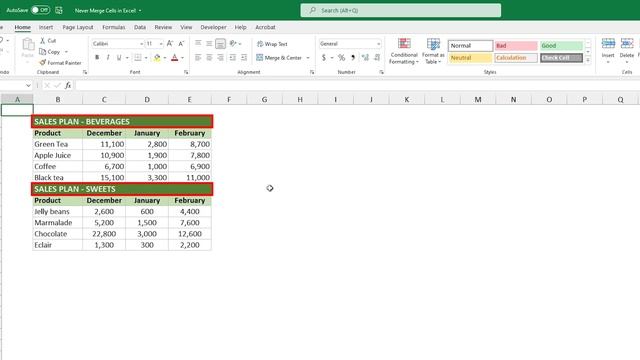Open the Page Layout tab

(x=78, y=27)
